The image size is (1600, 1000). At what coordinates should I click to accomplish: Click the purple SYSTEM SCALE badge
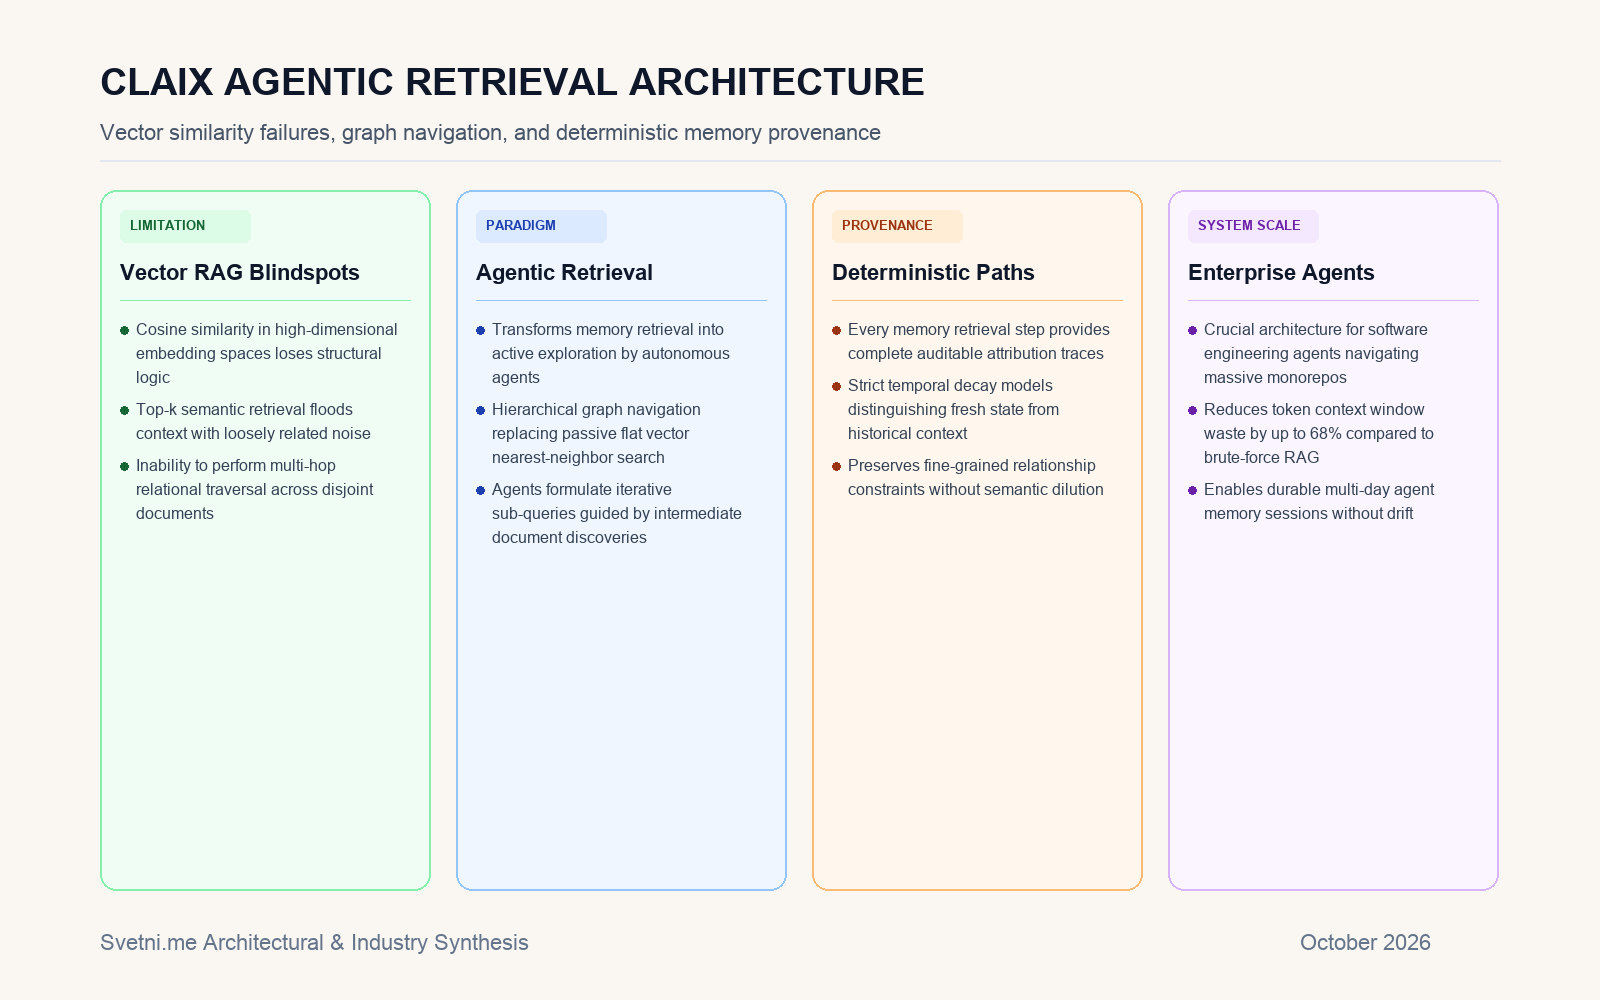point(1253,226)
